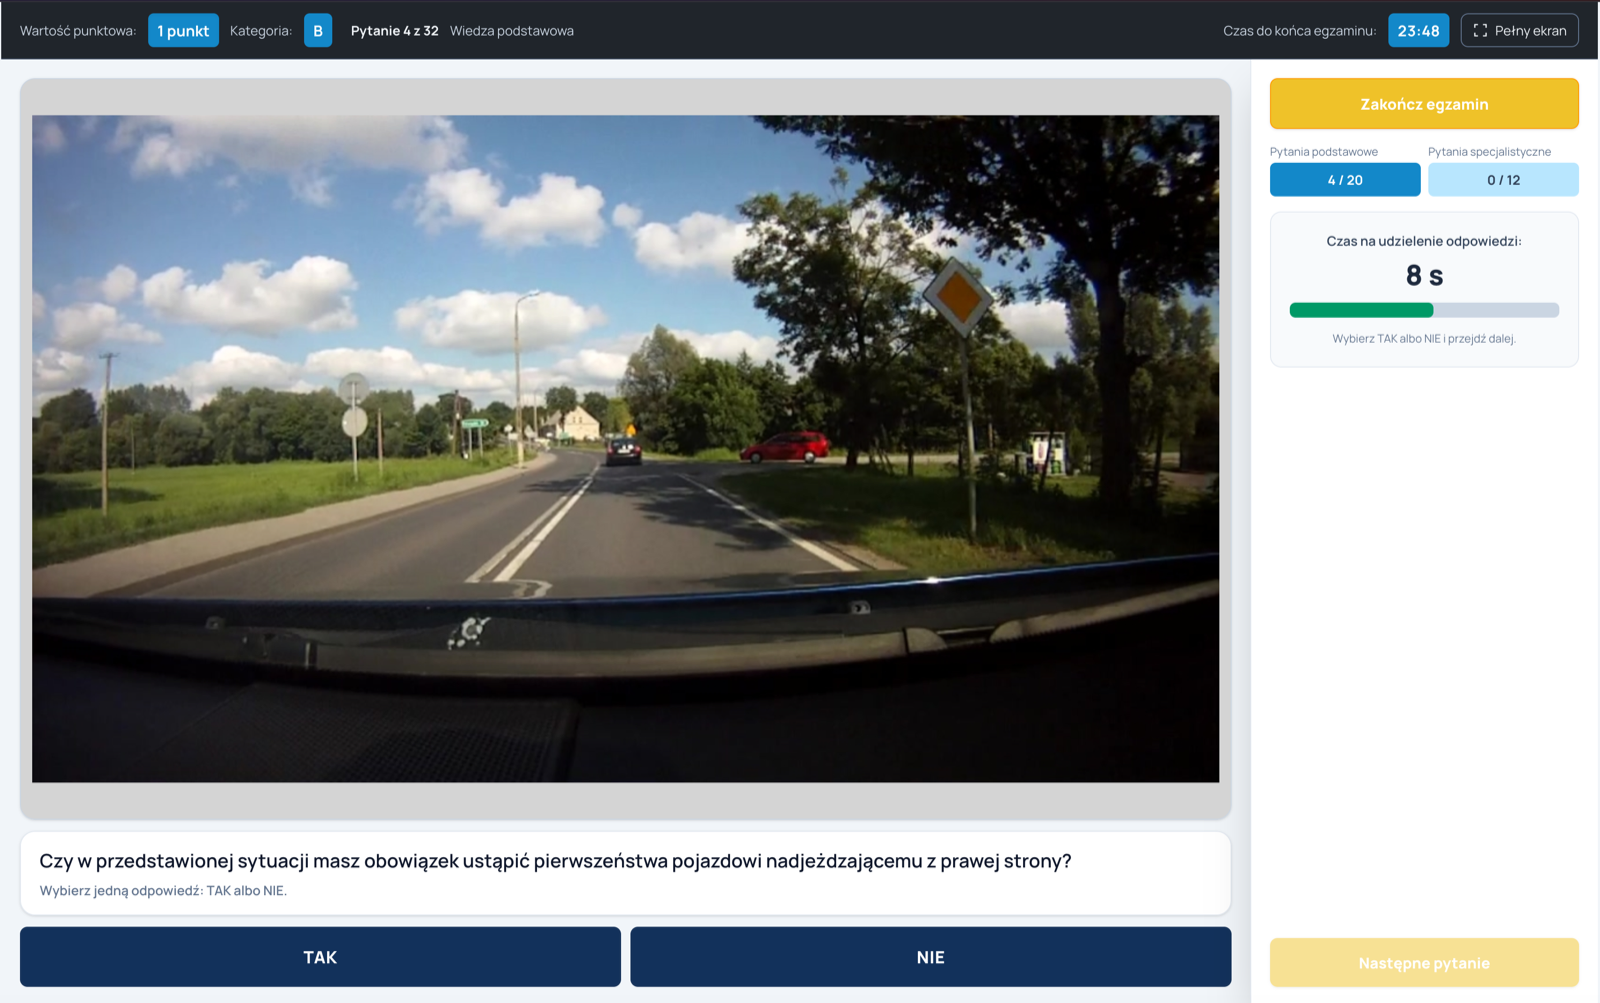
Task: Click the 1 punkt value badge
Action: (x=183, y=30)
